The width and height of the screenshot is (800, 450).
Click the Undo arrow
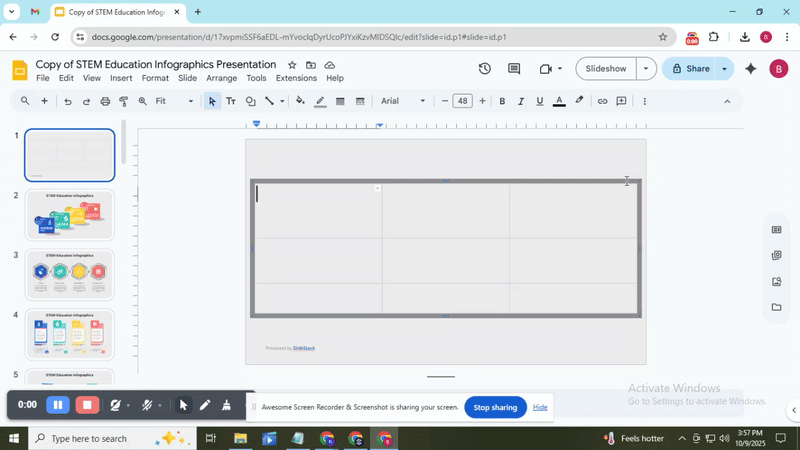click(x=68, y=101)
